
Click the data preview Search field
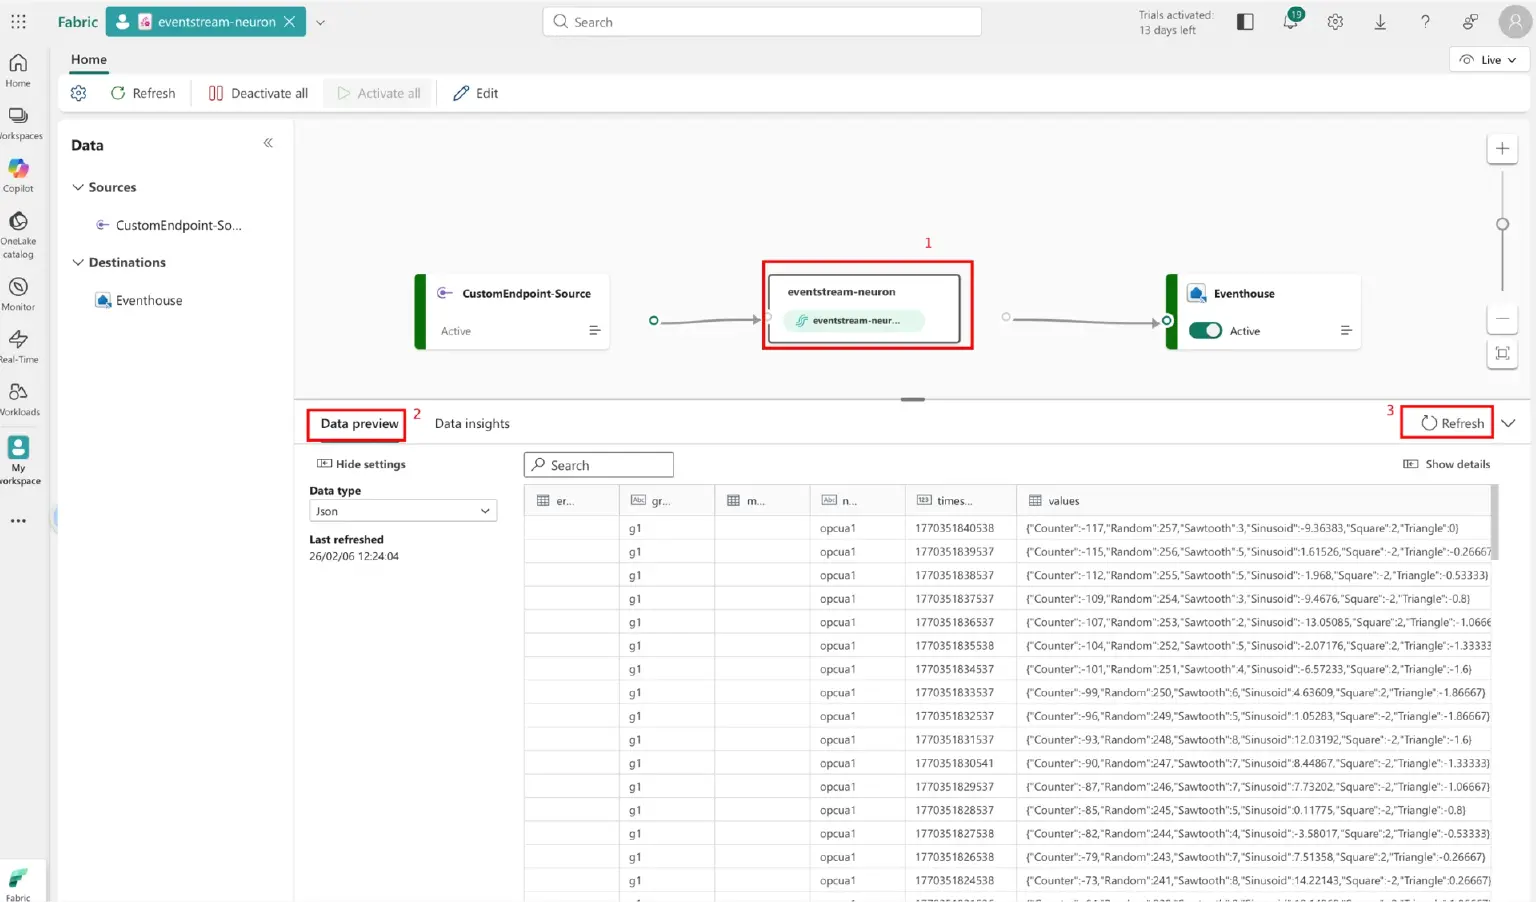click(598, 465)
